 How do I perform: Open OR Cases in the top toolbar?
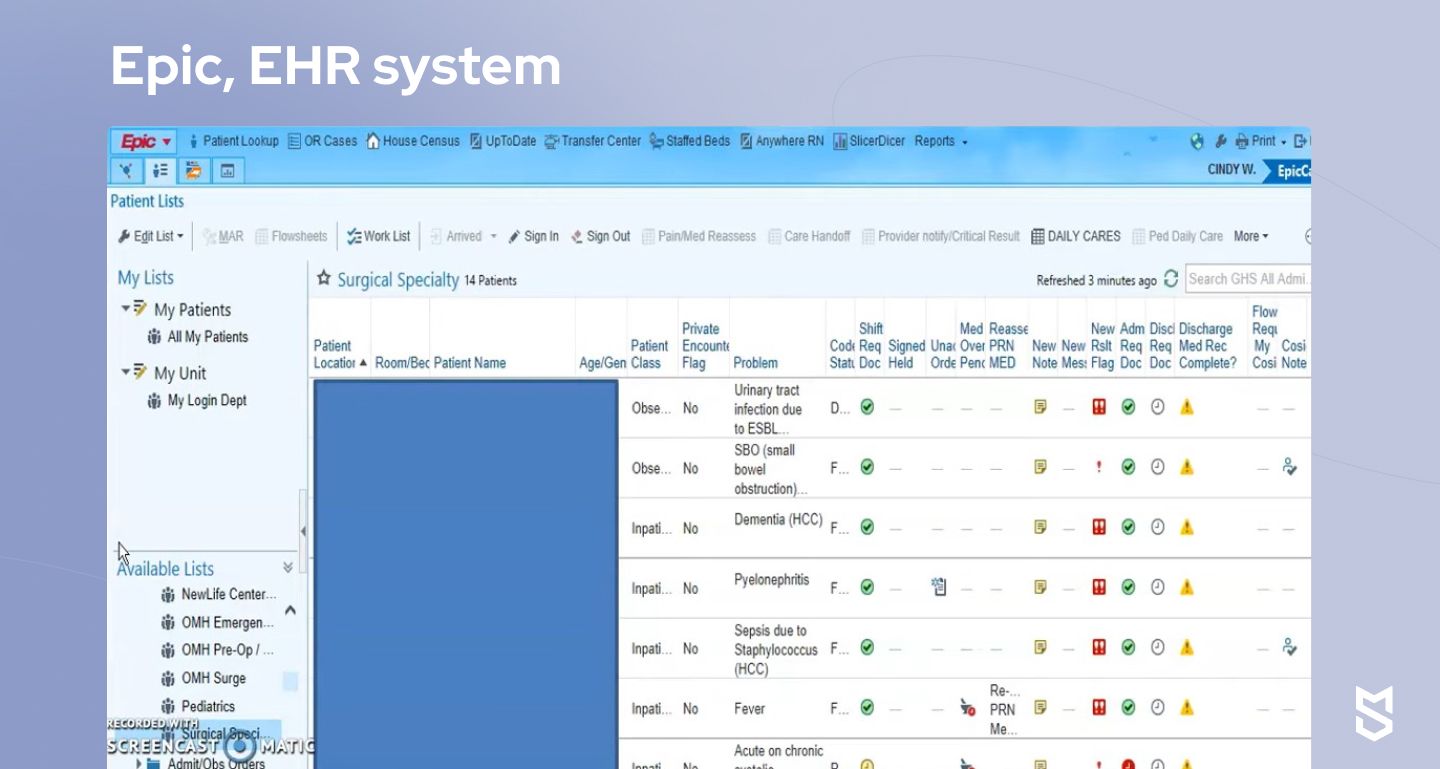[x=323, y=141]
